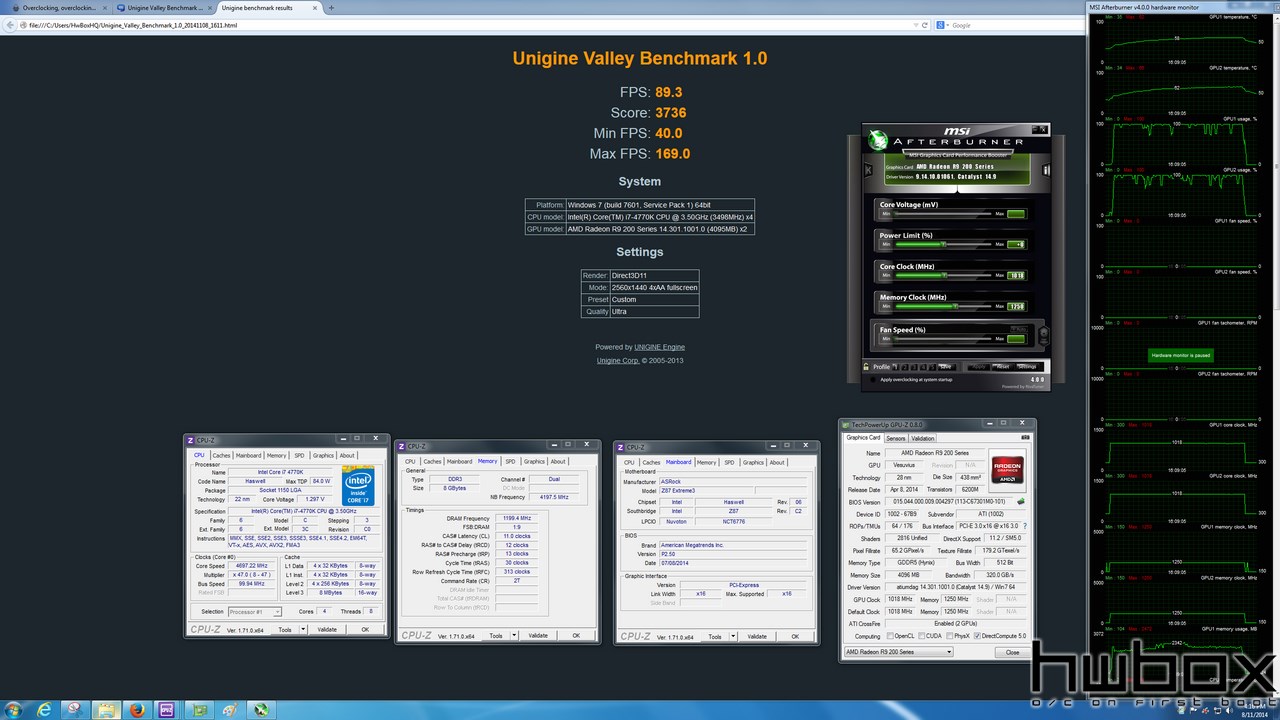Open the UNIGINE Engine link
The width and height of the screenshot is (1280, 720).
[660, 347]
